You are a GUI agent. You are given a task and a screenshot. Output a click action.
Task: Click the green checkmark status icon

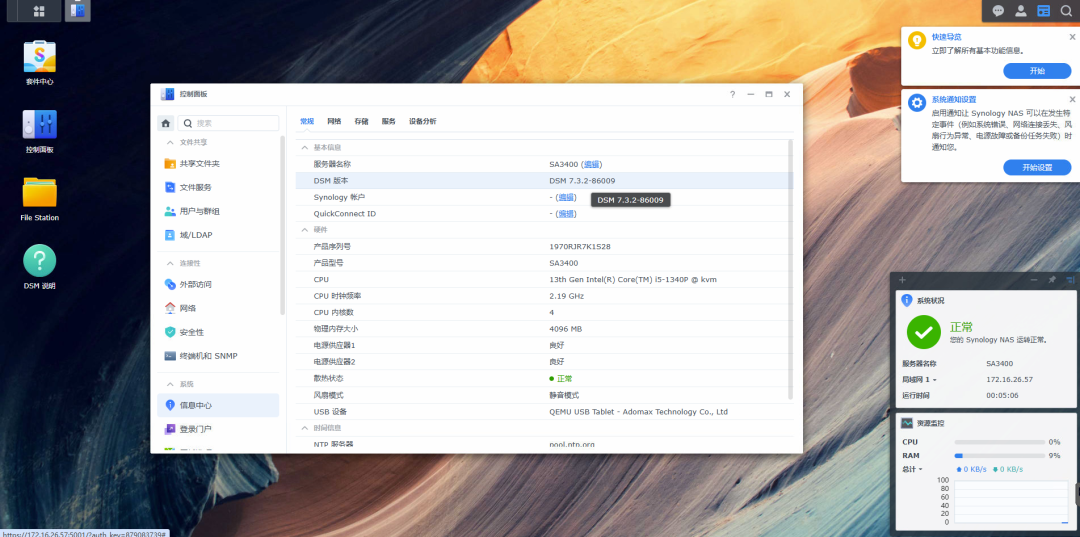click(x=924, y=332)
